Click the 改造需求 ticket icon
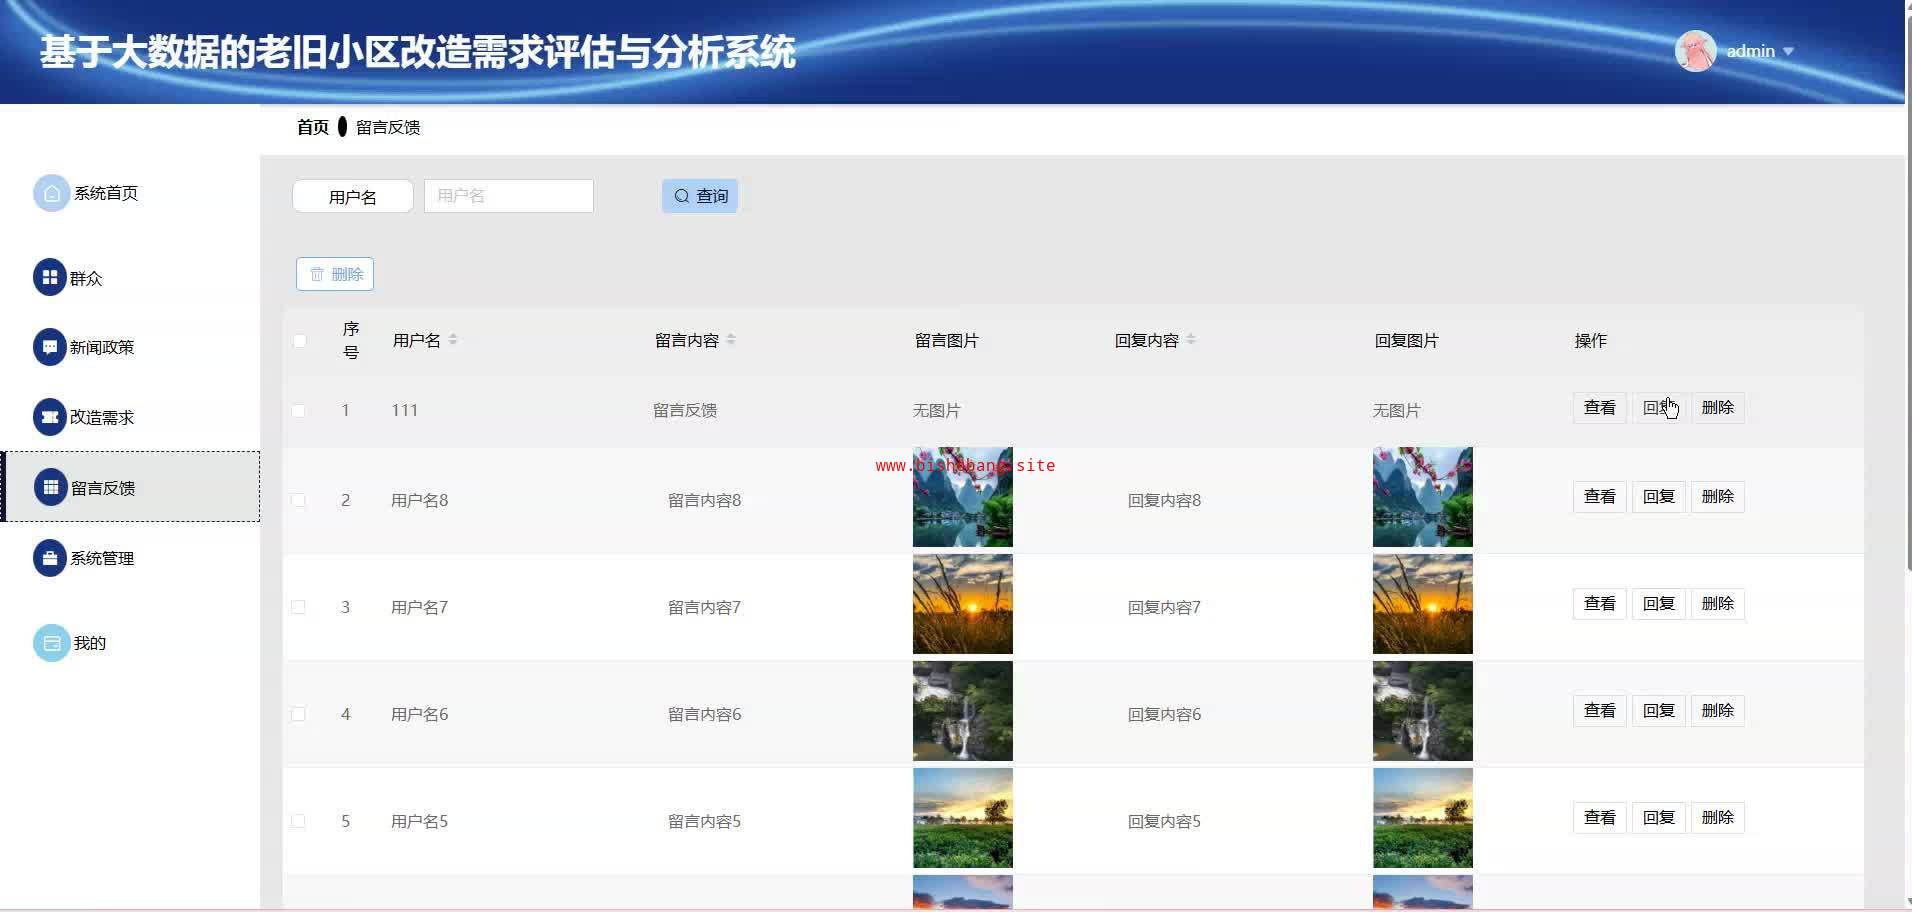Image resolution: width=1912 pixels, height=912 pixels. tap(50, 417)
